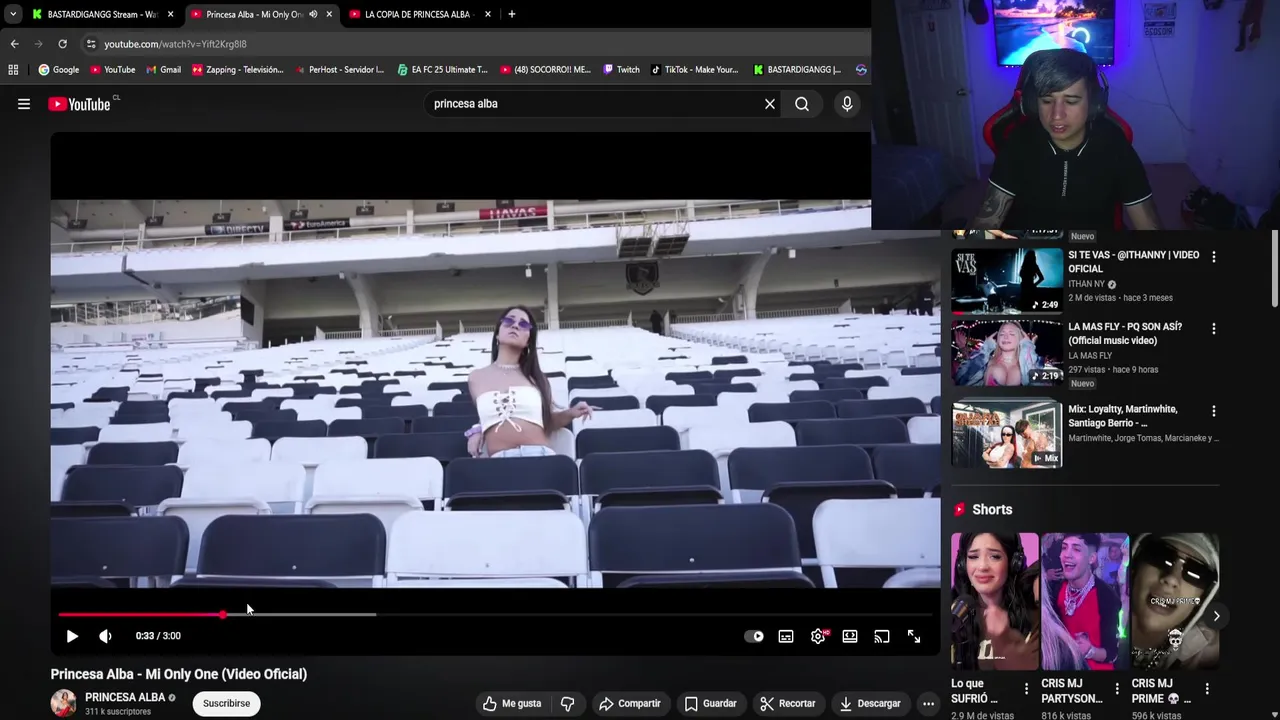Reload the current page
This screenshot has width=1280, height=720.
coord(62,44)
